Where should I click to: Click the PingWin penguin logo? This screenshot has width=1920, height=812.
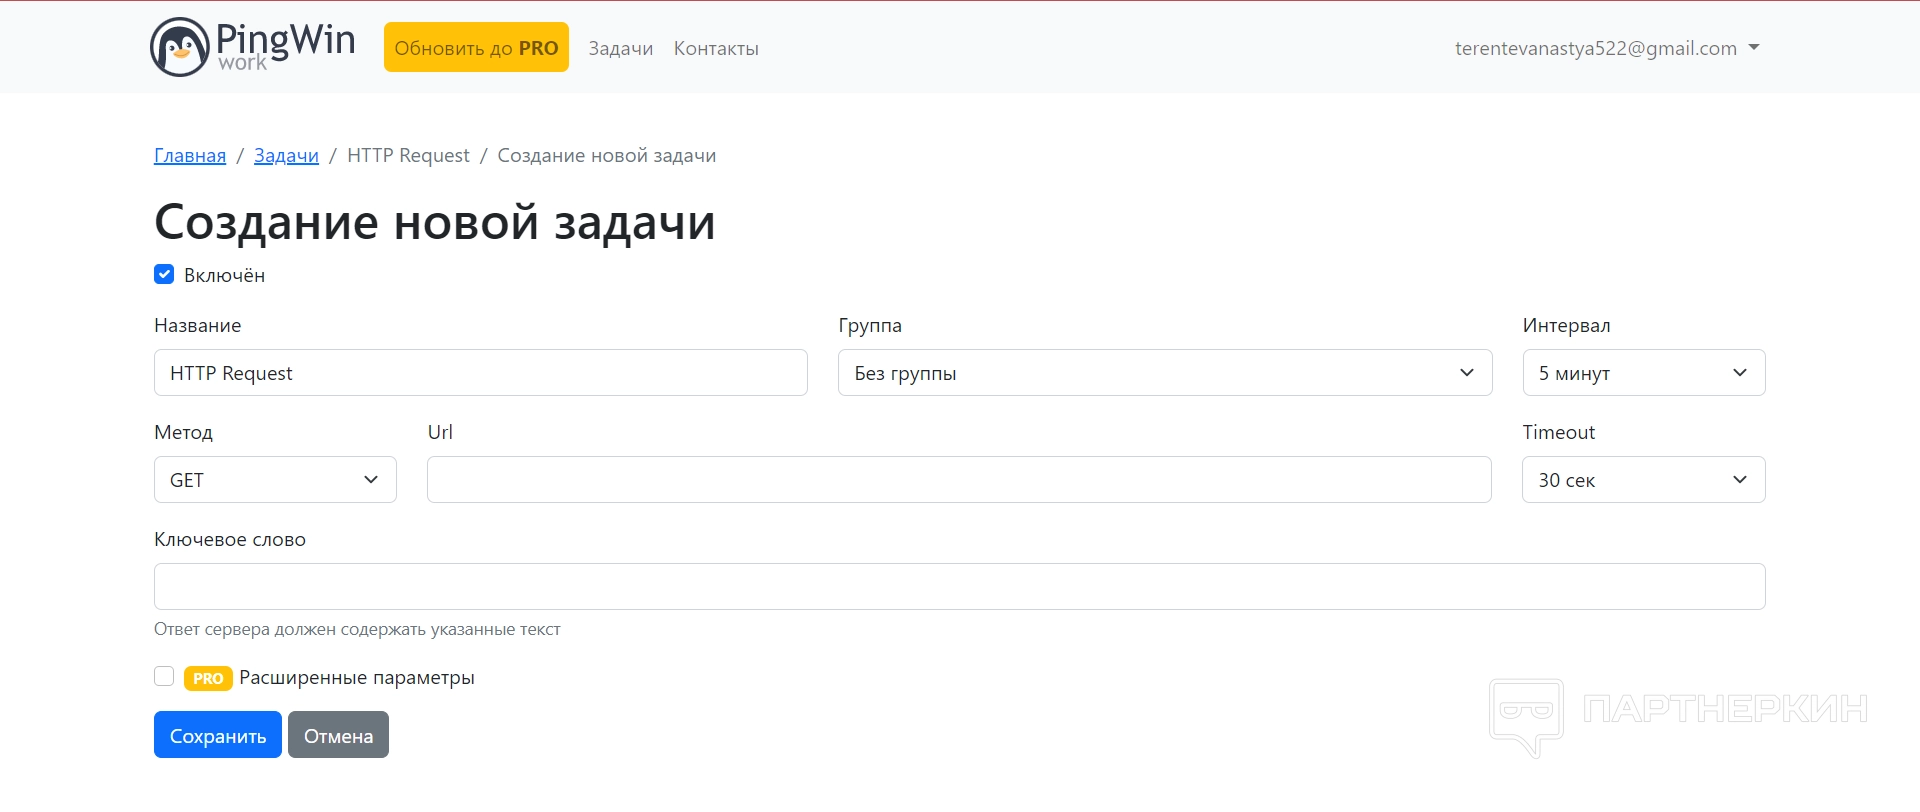point(253,47)
